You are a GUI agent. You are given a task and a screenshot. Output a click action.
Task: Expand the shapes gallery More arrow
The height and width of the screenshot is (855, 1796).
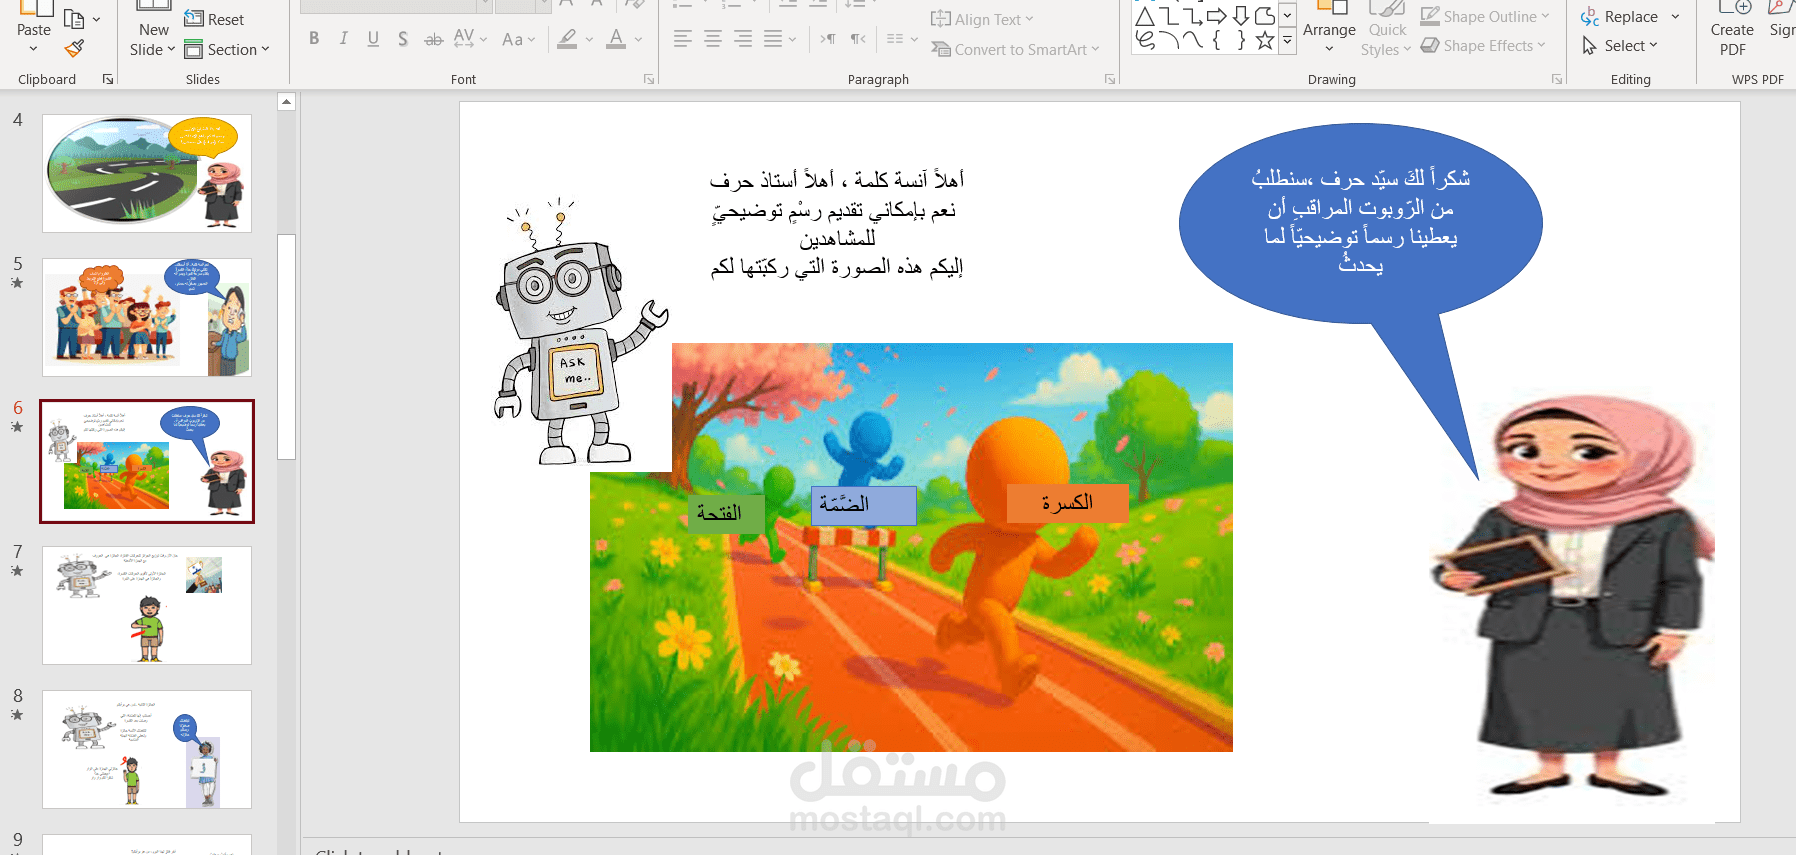pyautogui.click(x=1288, y=41)
